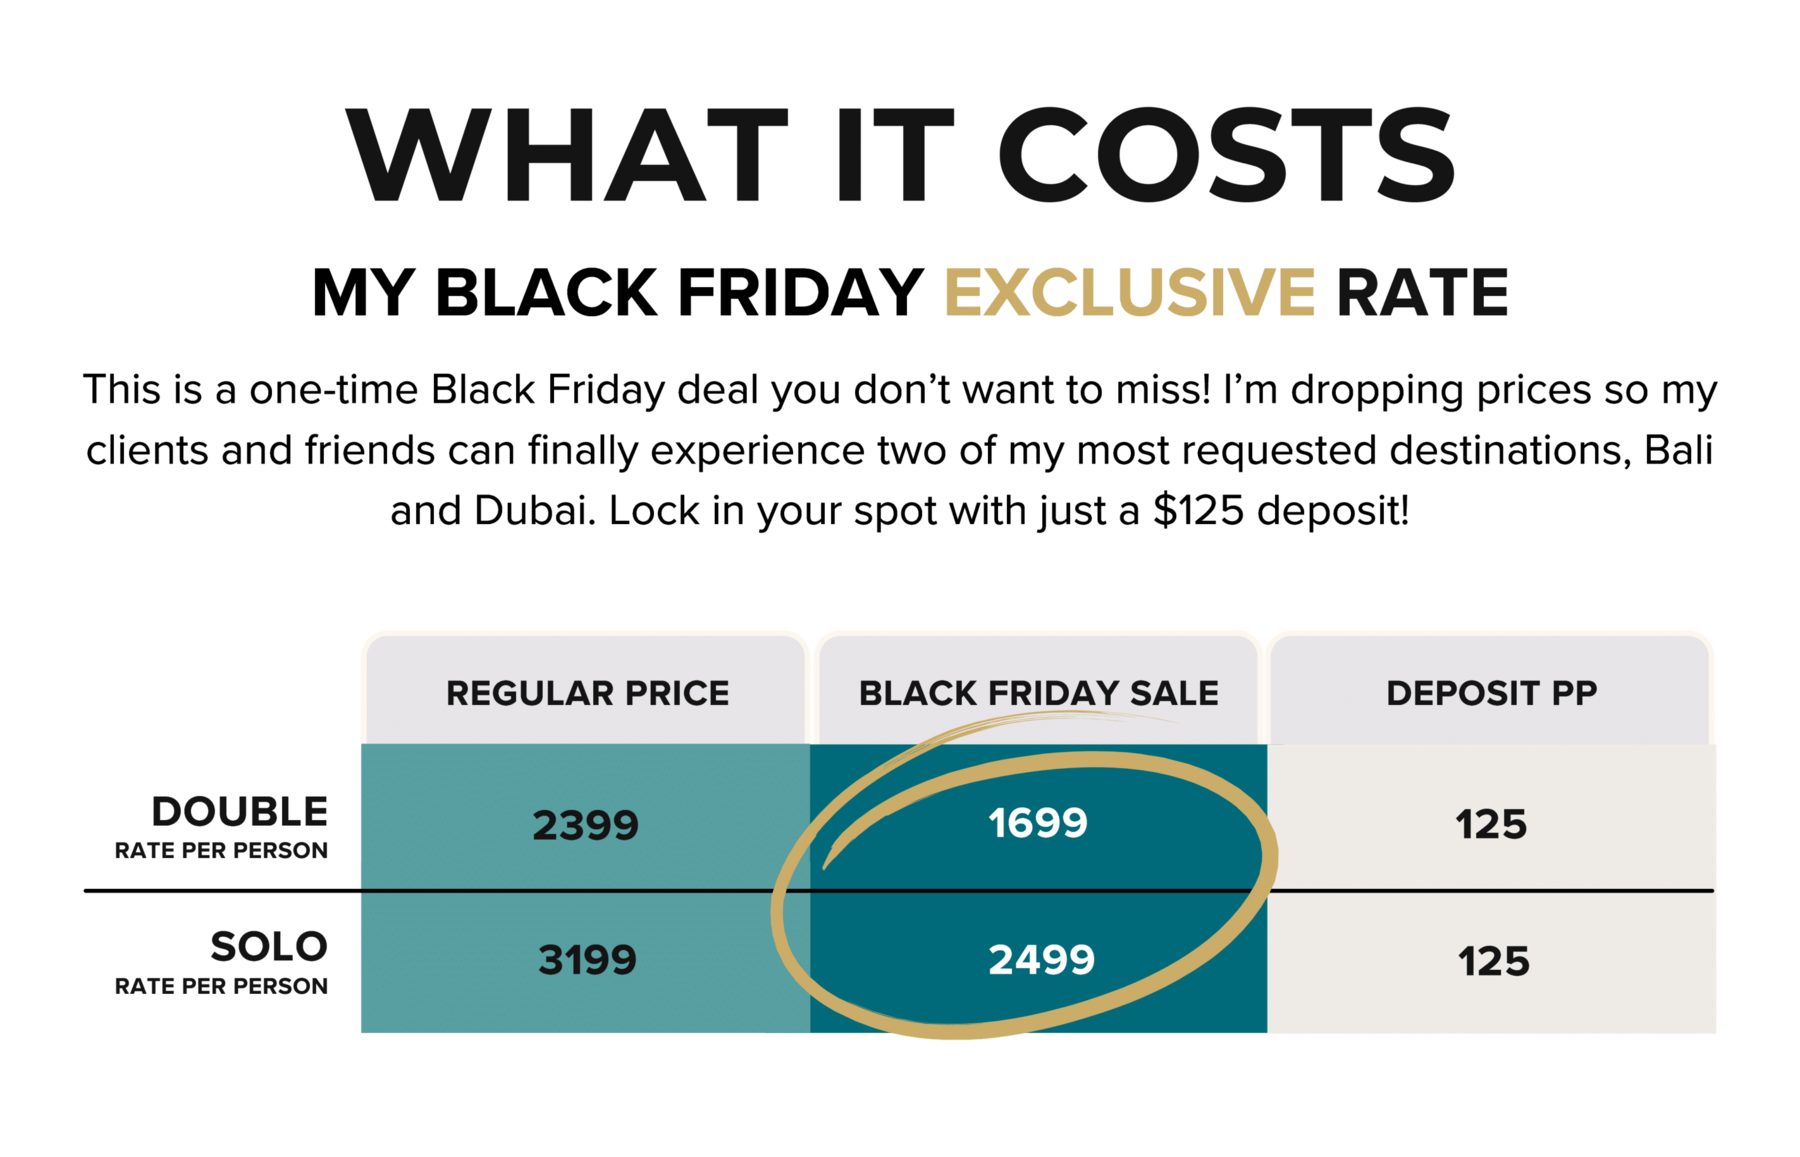
Task: Select the DOUBLE regular price 2399 cell
Action: (585, 825)
